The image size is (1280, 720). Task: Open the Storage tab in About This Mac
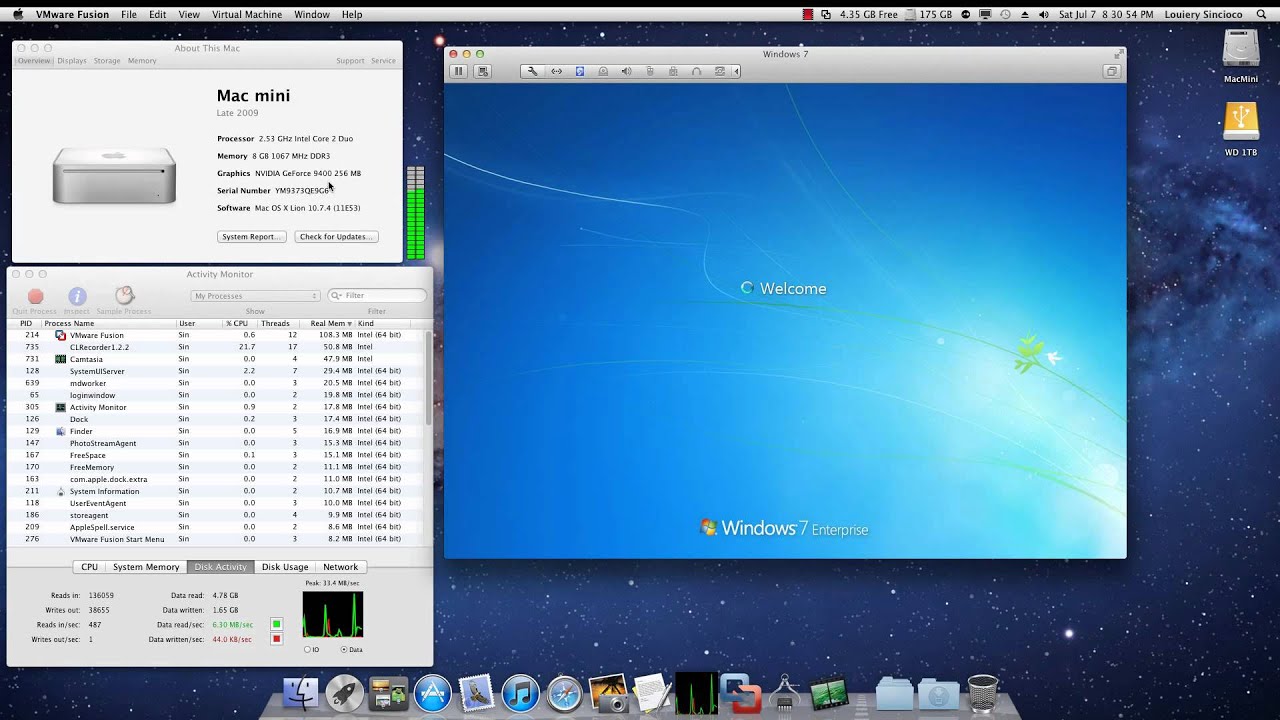(107, 61)
